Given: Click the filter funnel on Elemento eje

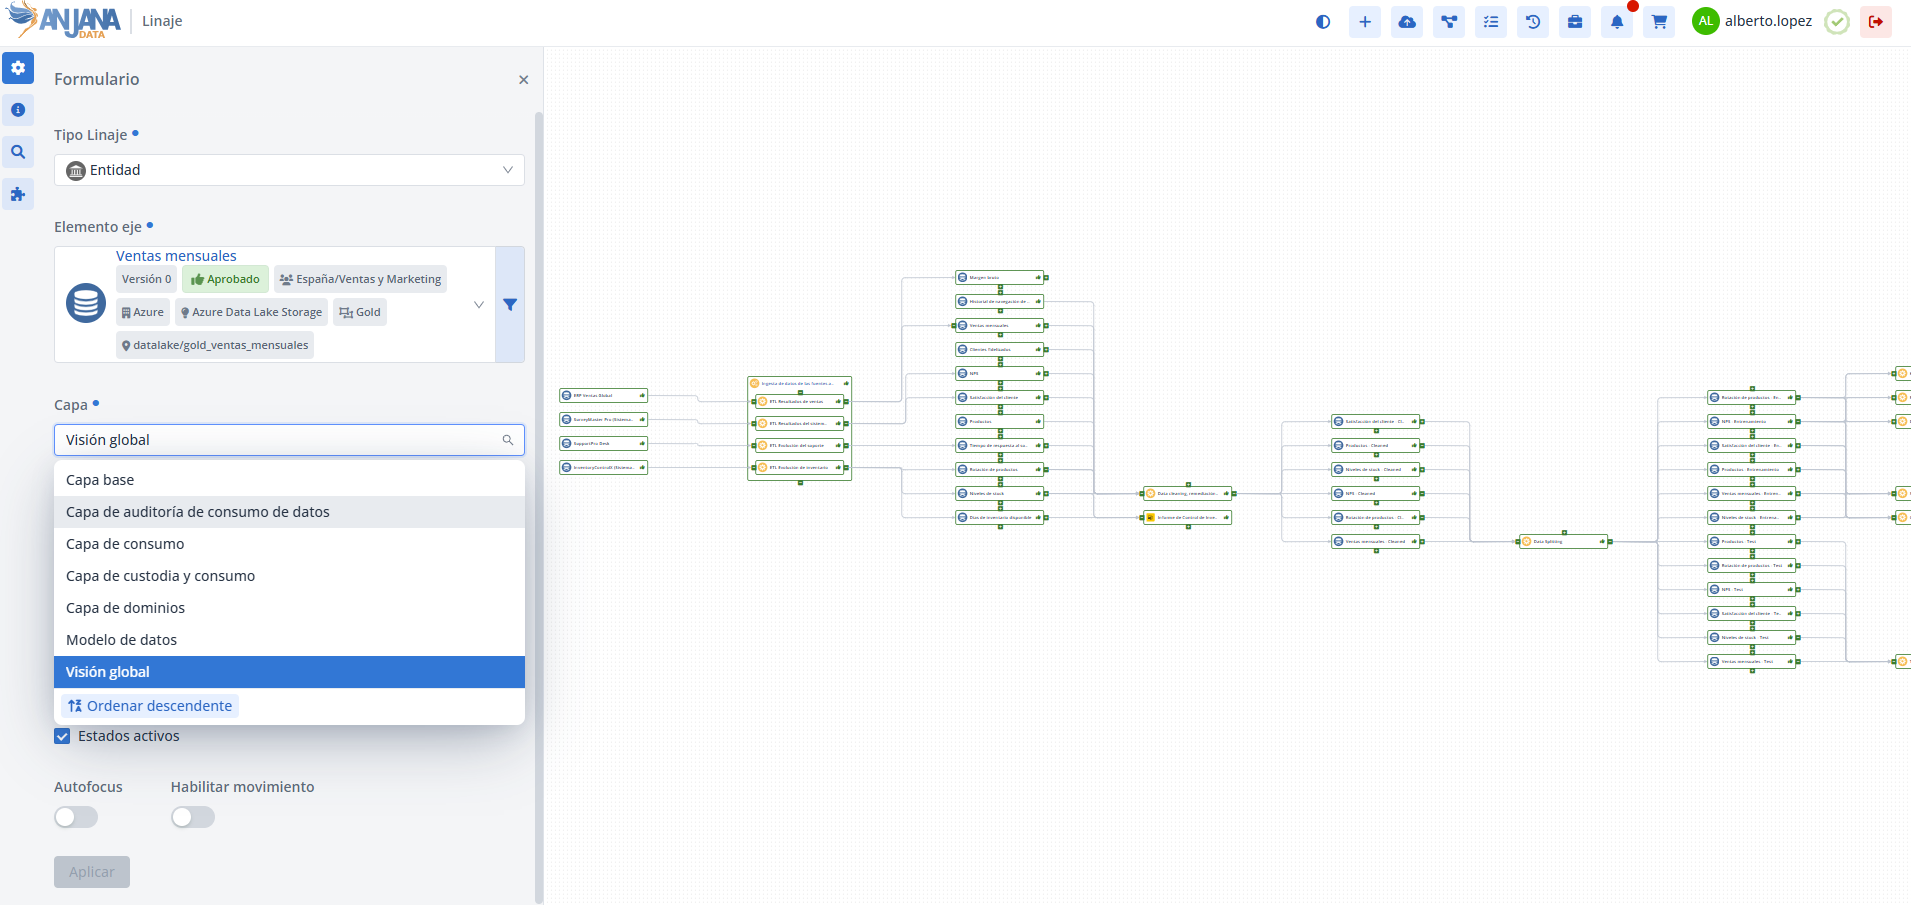Looking at the screenshot, I should [510, 305].
